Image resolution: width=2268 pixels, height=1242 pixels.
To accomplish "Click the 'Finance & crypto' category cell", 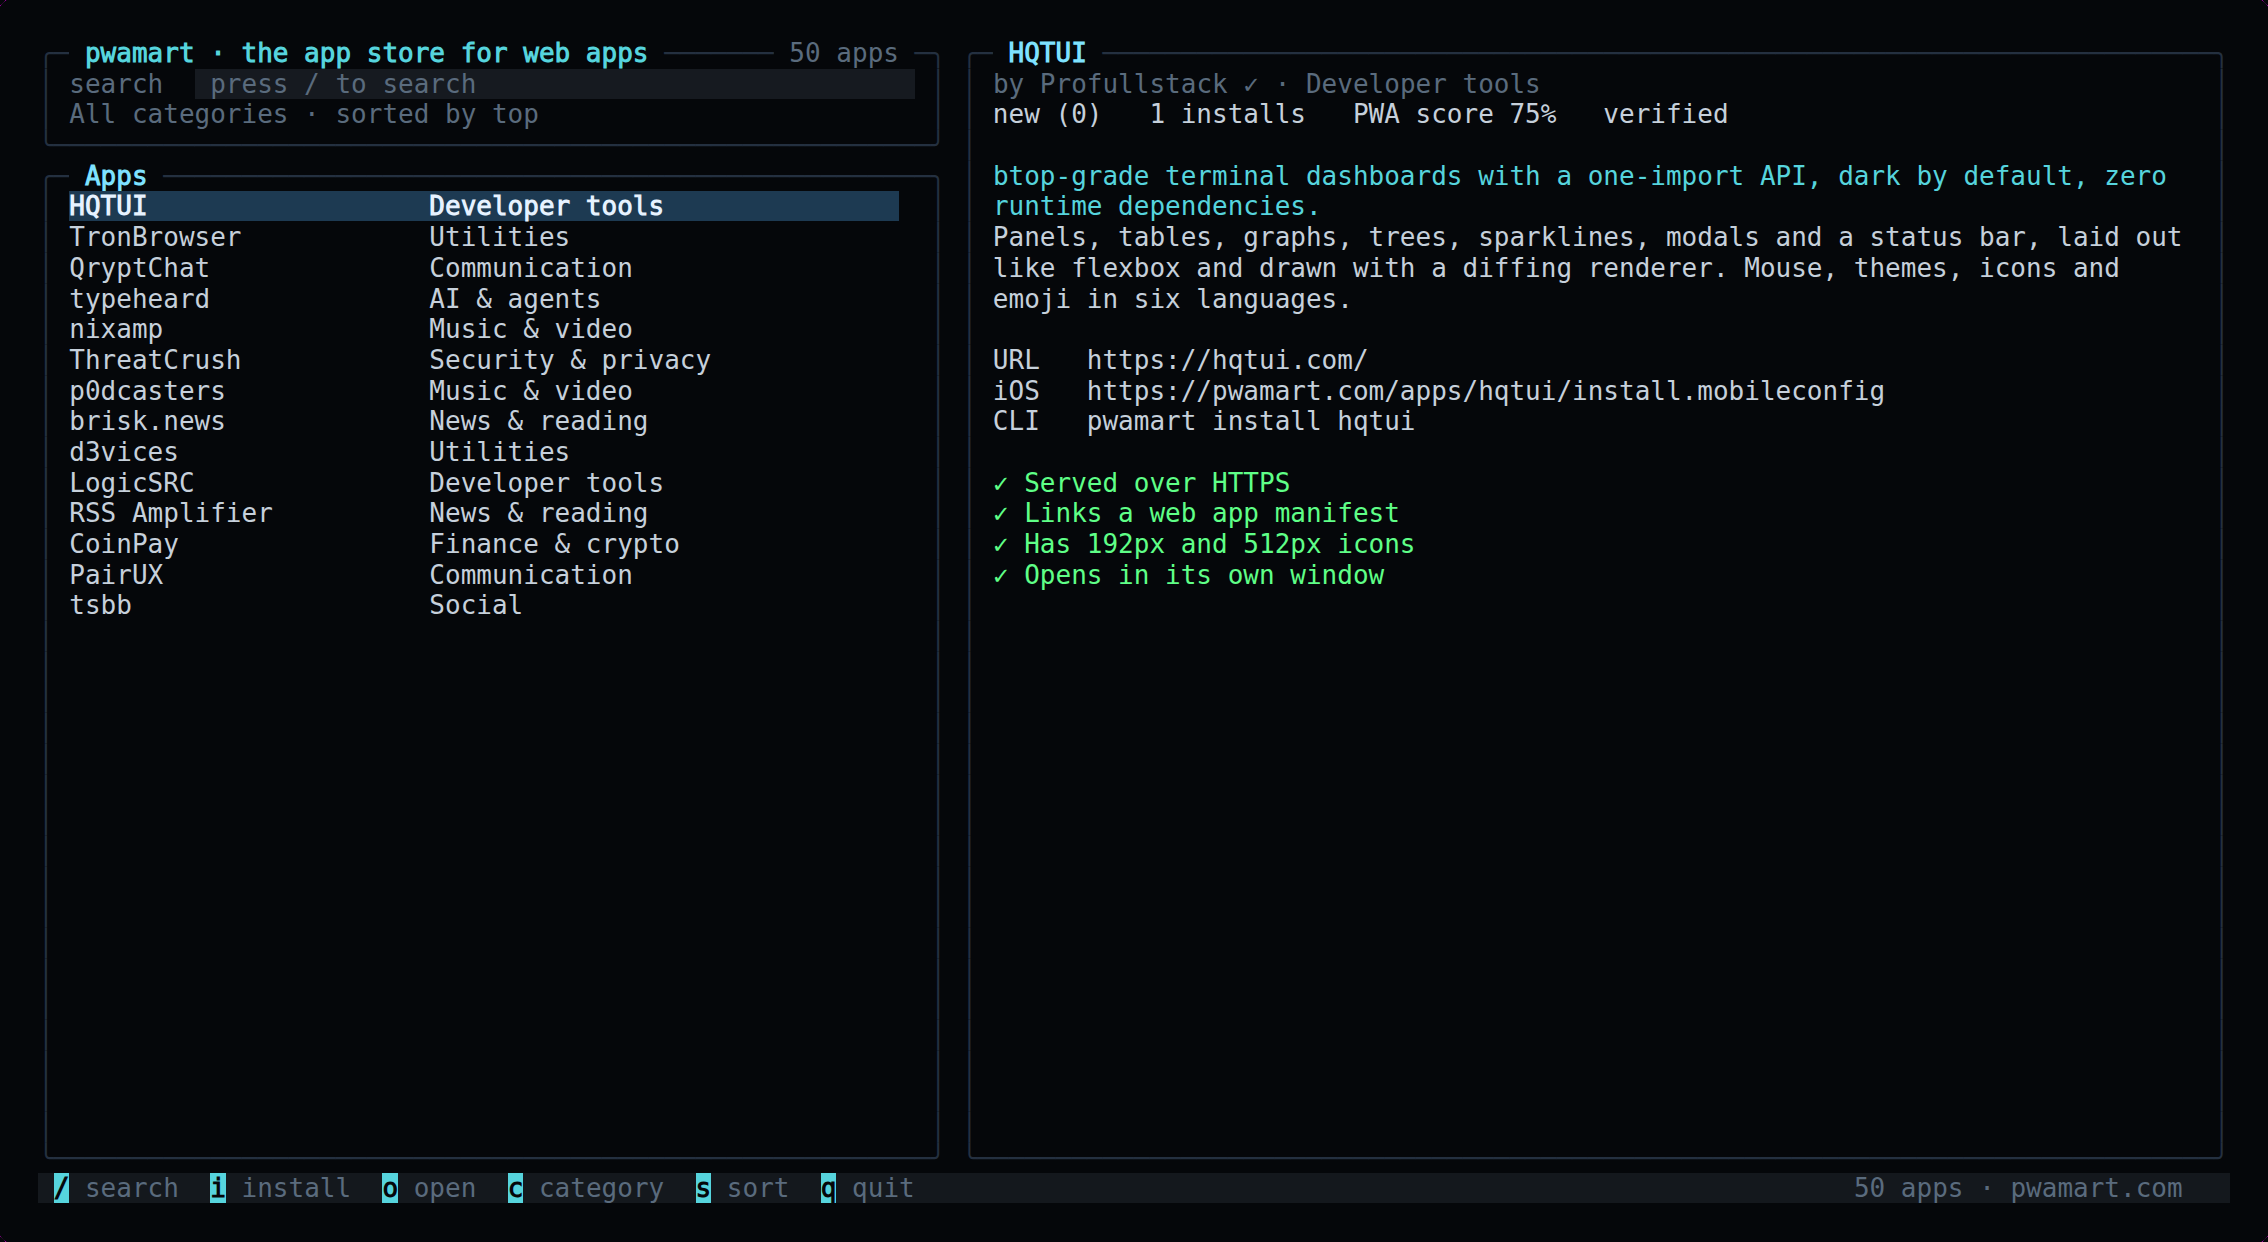I will pyautogui.click(x=554, y=544).
